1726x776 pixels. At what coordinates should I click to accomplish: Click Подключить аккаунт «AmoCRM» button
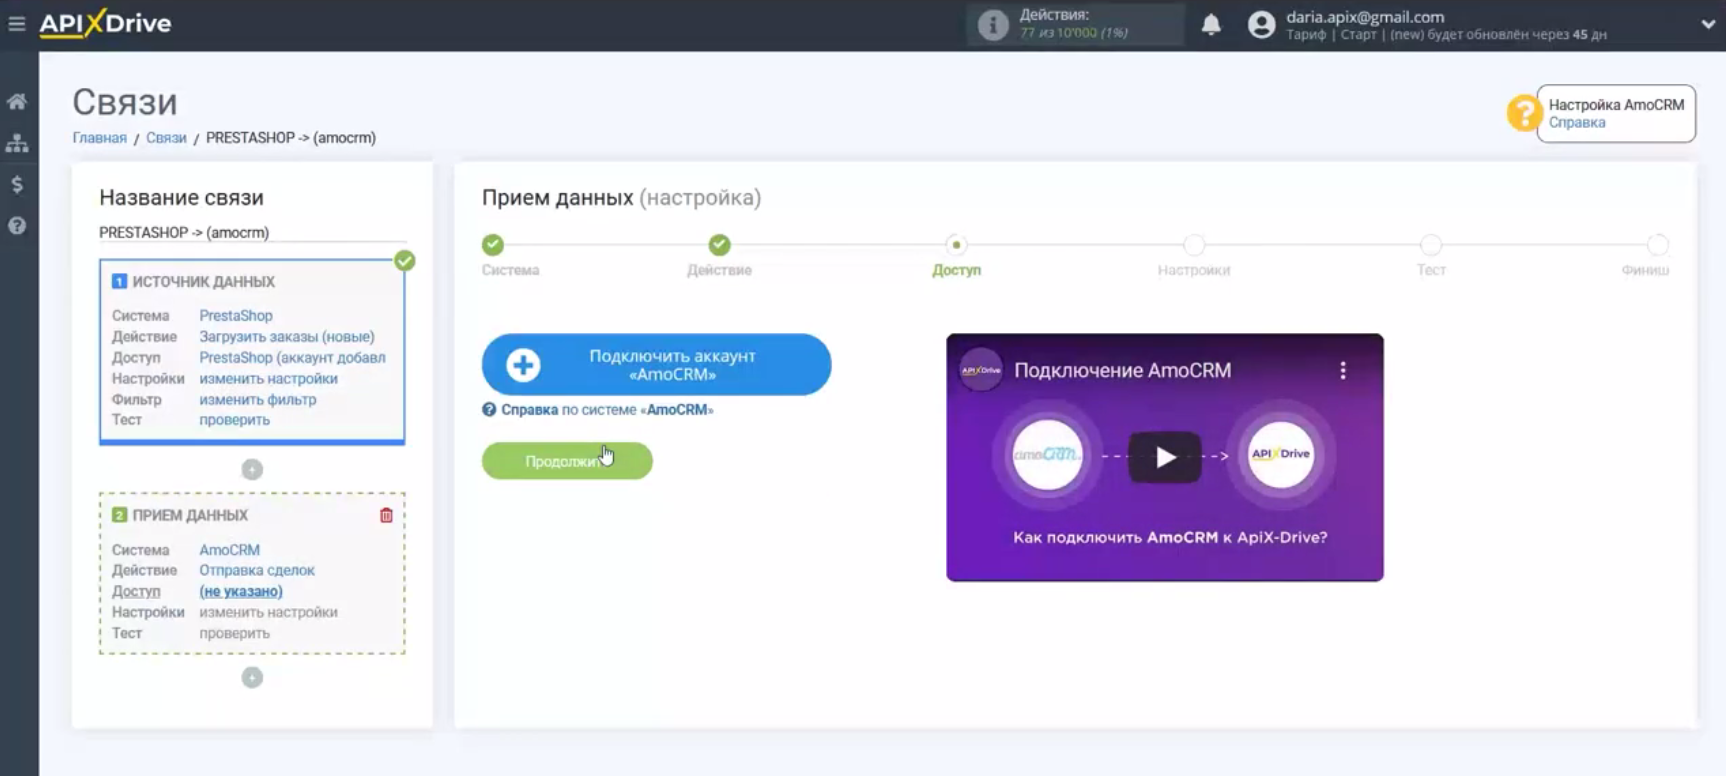point(656,365)
